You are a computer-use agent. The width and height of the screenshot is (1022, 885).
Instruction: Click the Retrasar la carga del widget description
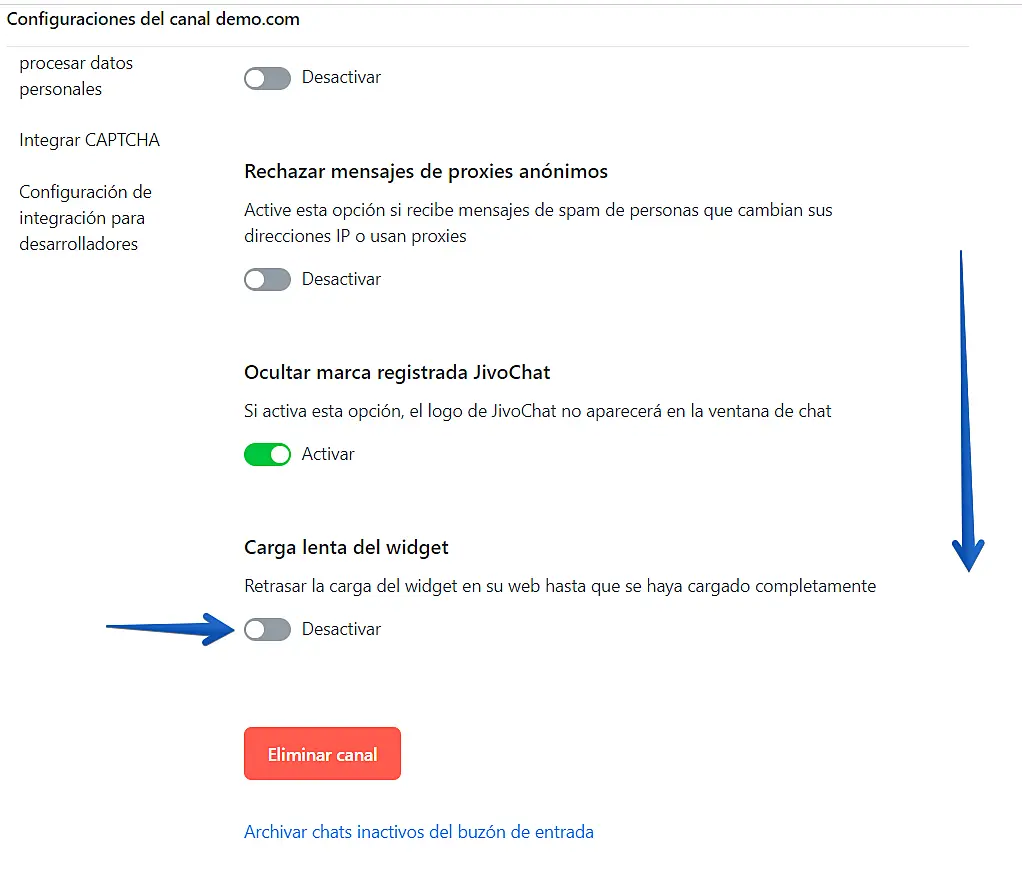pos(560,586)
